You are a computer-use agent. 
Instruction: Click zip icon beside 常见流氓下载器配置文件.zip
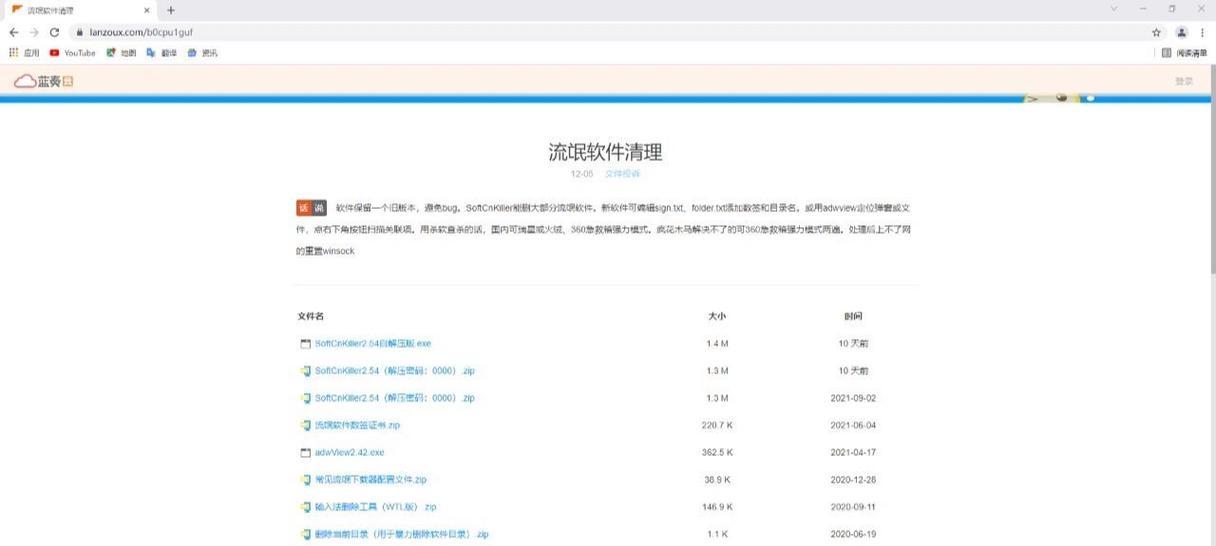306,480
